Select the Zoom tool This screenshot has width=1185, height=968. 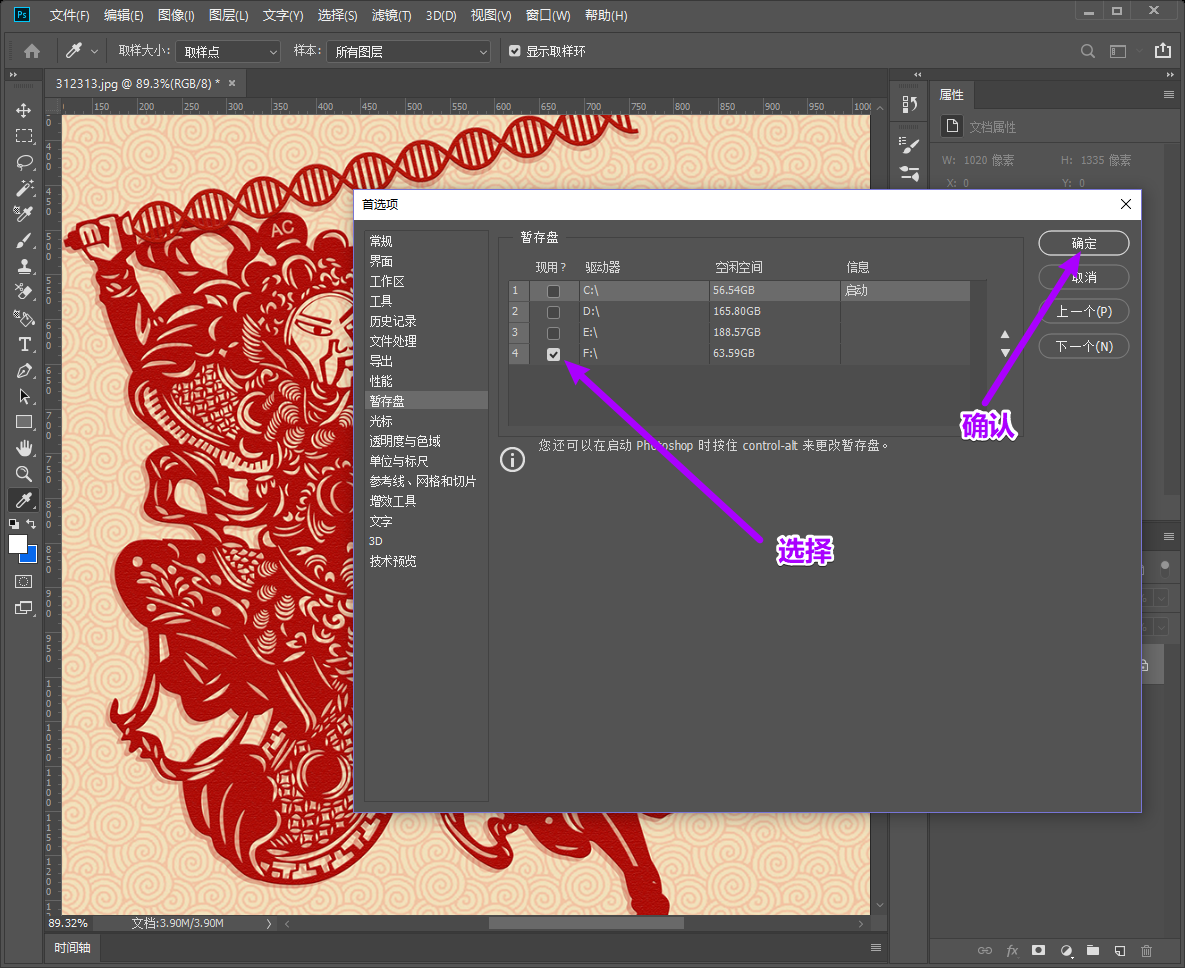(x=24, y=474)
